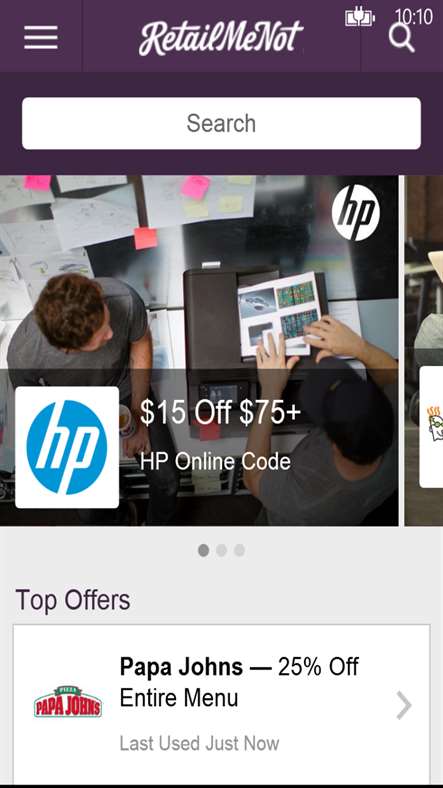
Task: Tap the partially visible next offer logo
Action: click(431, 427)
